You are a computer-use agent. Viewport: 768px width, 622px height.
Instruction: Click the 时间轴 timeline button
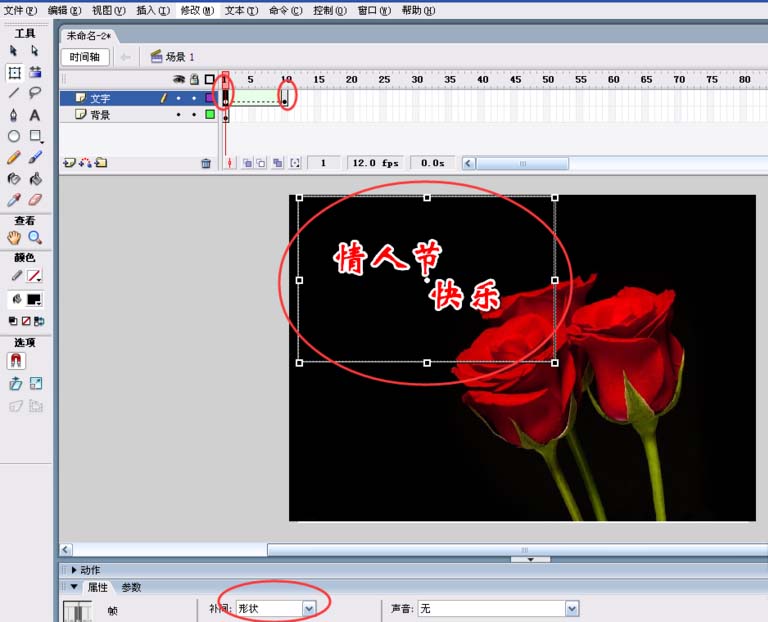[x=85, y=57]
